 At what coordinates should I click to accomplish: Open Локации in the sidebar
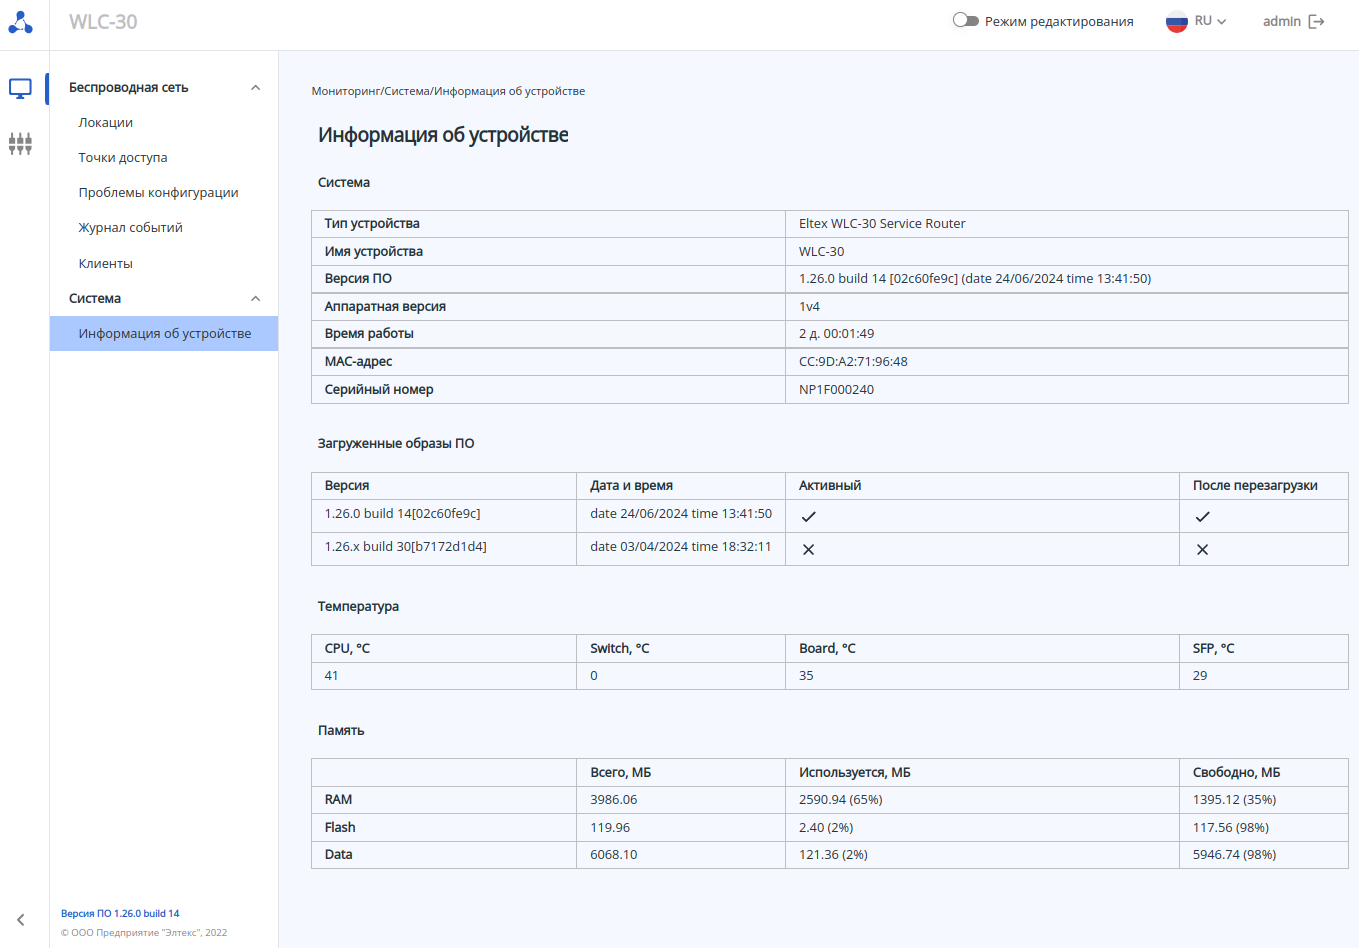point(106,123)
